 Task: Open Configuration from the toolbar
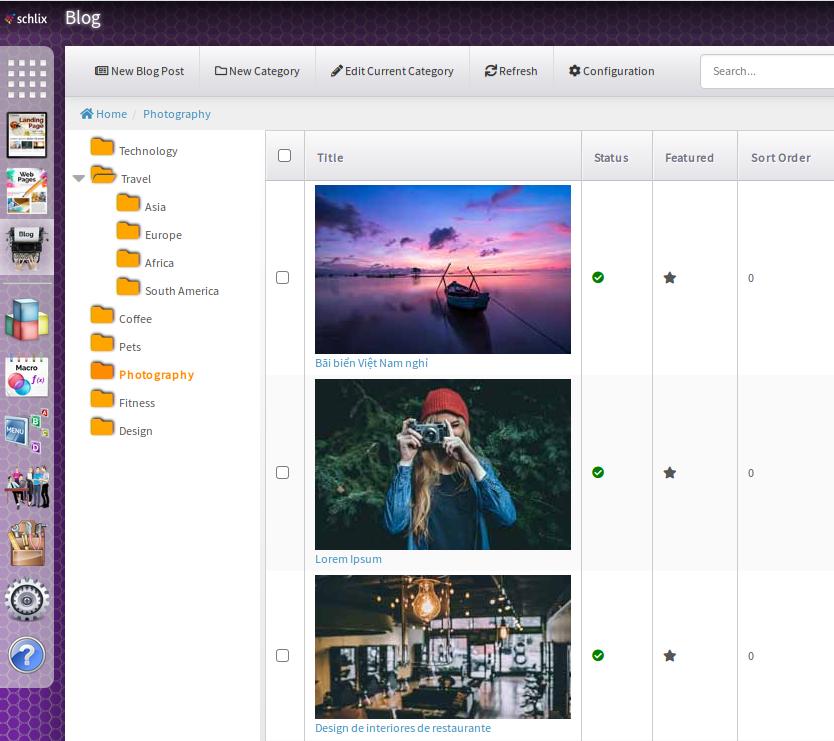point(611,71)
